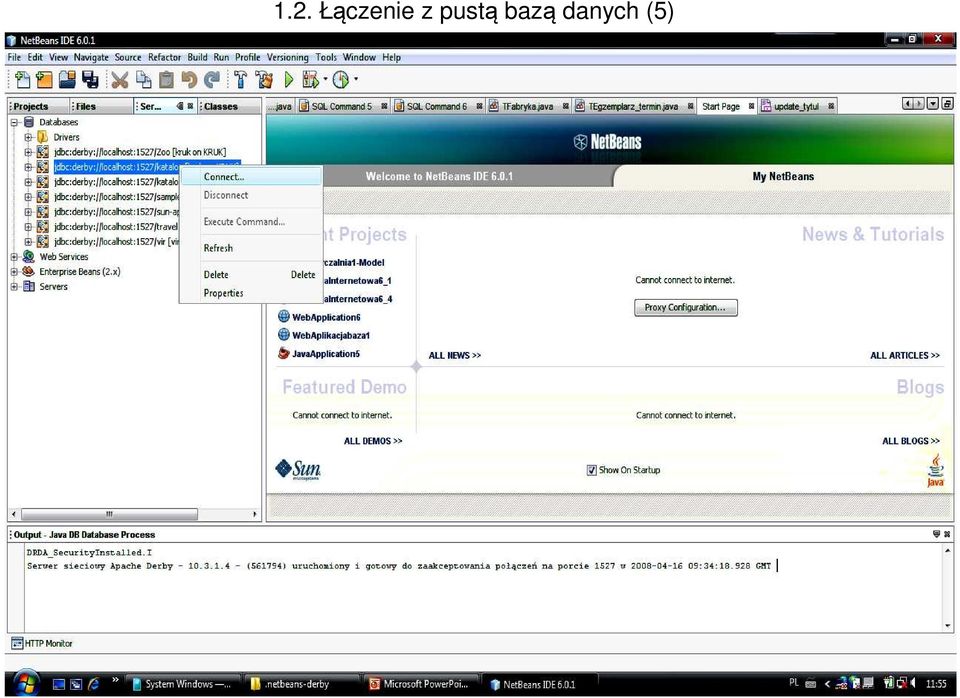Open the WebAplikacjabaza1 recent project
This screenshot has width=960, height=698.
[x=331, y=336]
